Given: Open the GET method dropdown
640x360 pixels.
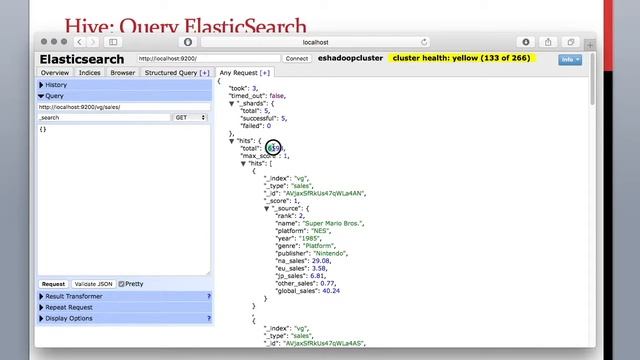Looking at the screenshot, I should click(190, 118).
